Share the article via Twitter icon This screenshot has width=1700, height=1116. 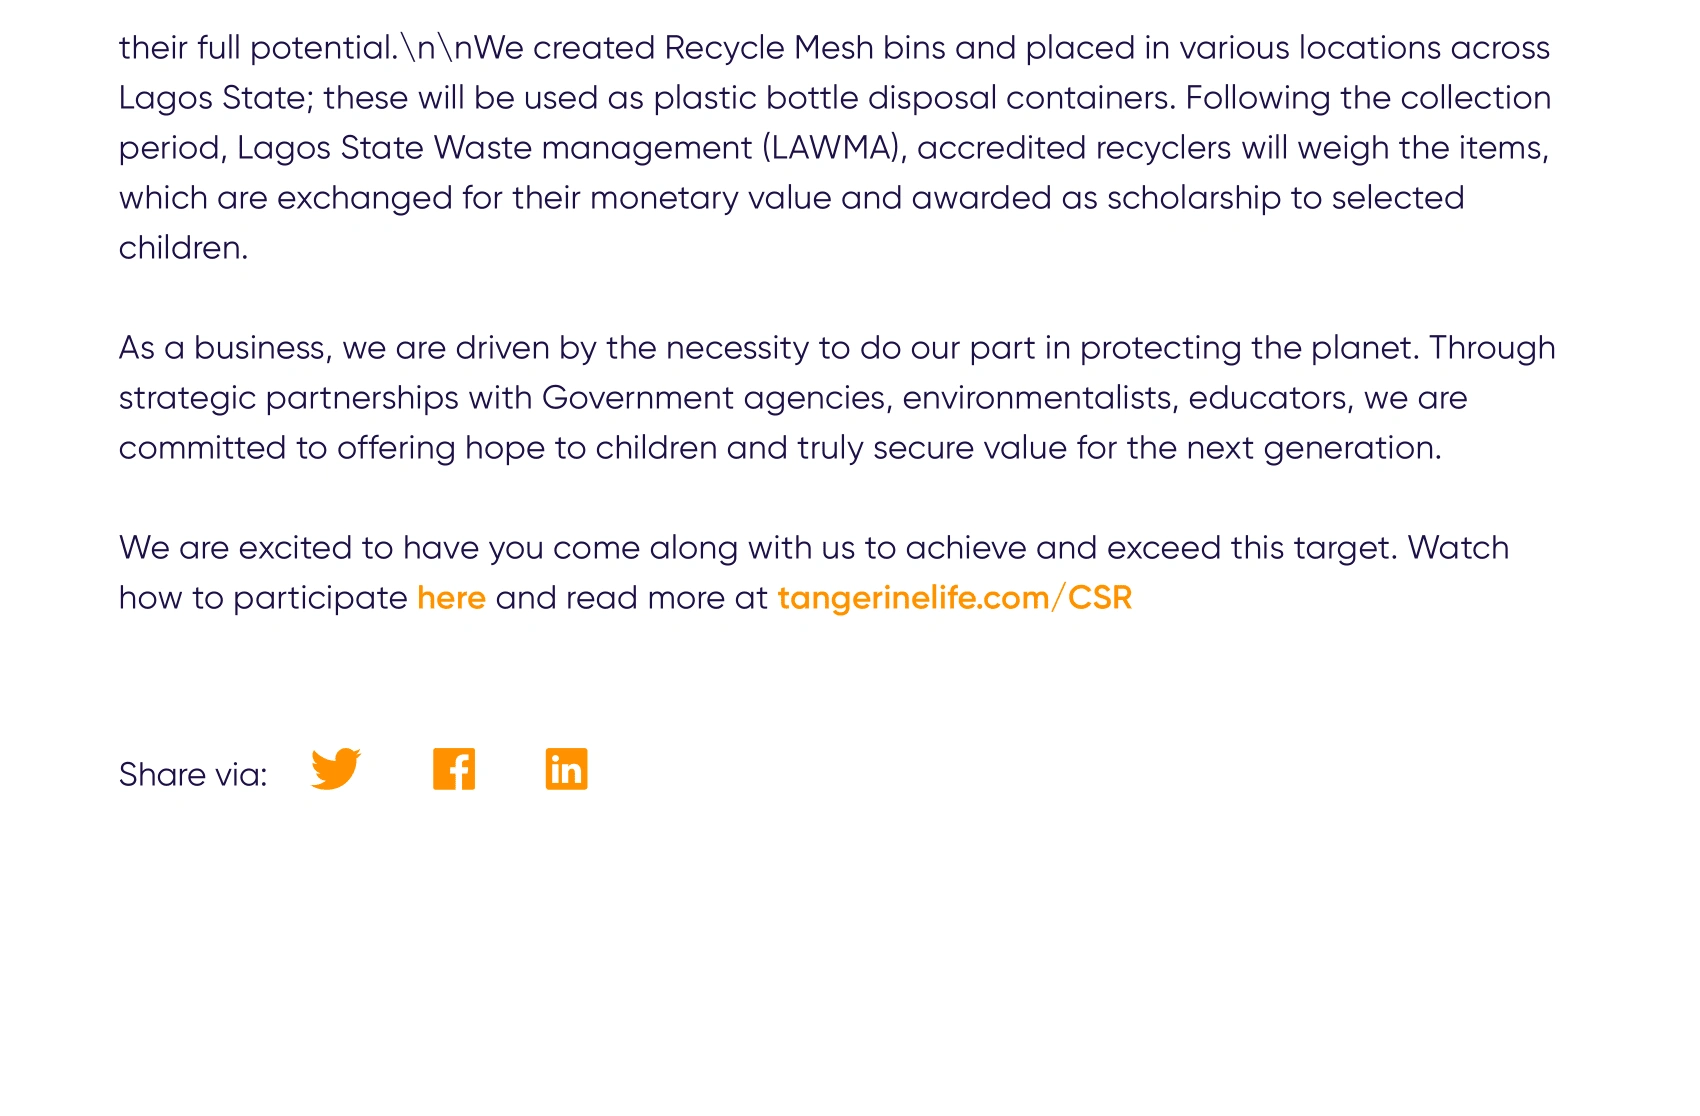click(x=336, y=769)
